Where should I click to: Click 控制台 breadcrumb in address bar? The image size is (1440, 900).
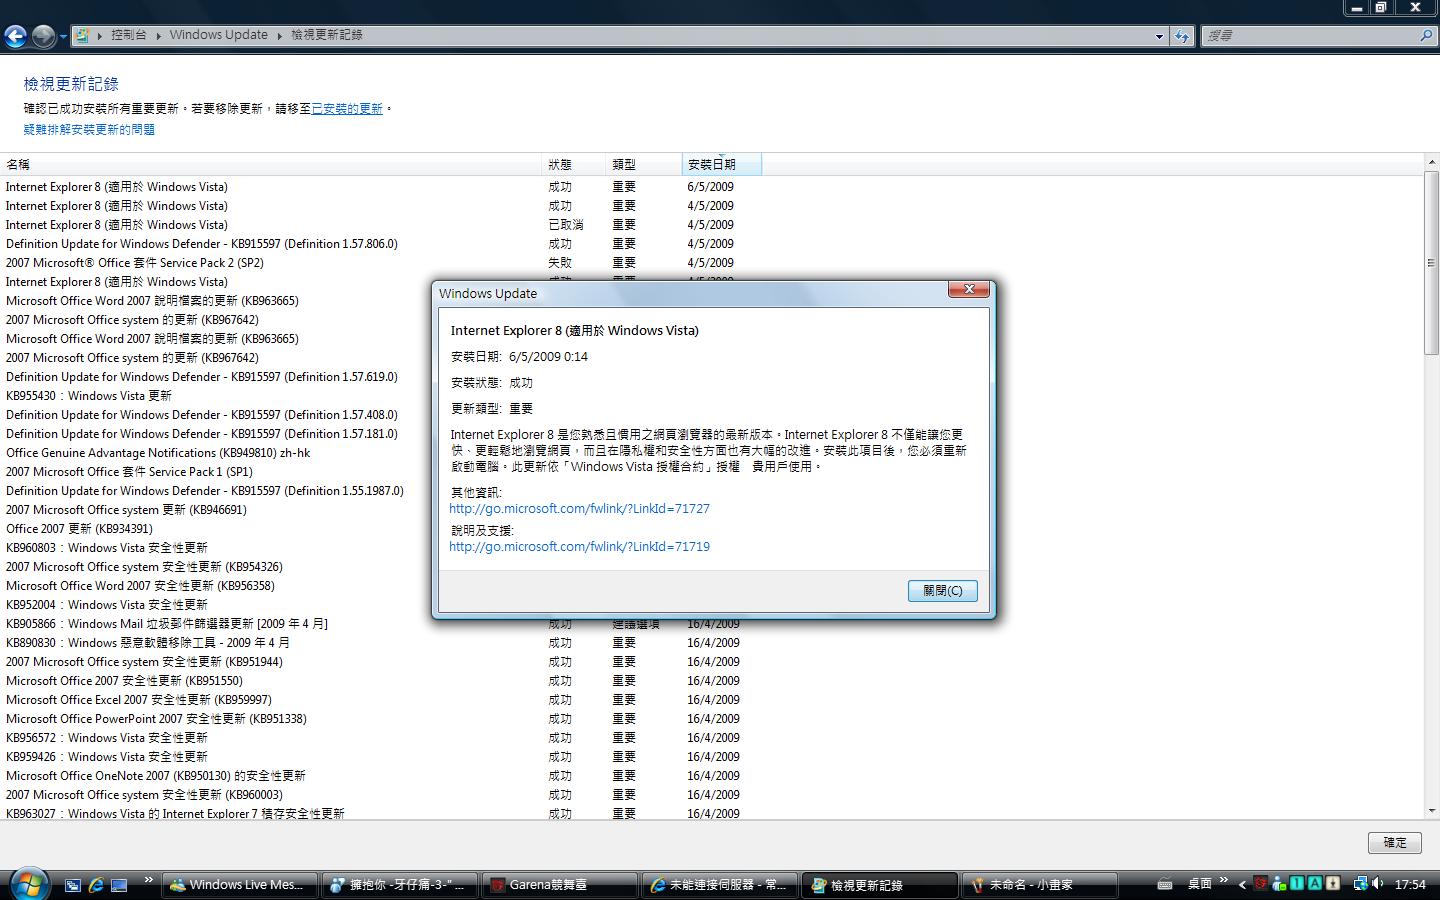click(x=129, y=35)
